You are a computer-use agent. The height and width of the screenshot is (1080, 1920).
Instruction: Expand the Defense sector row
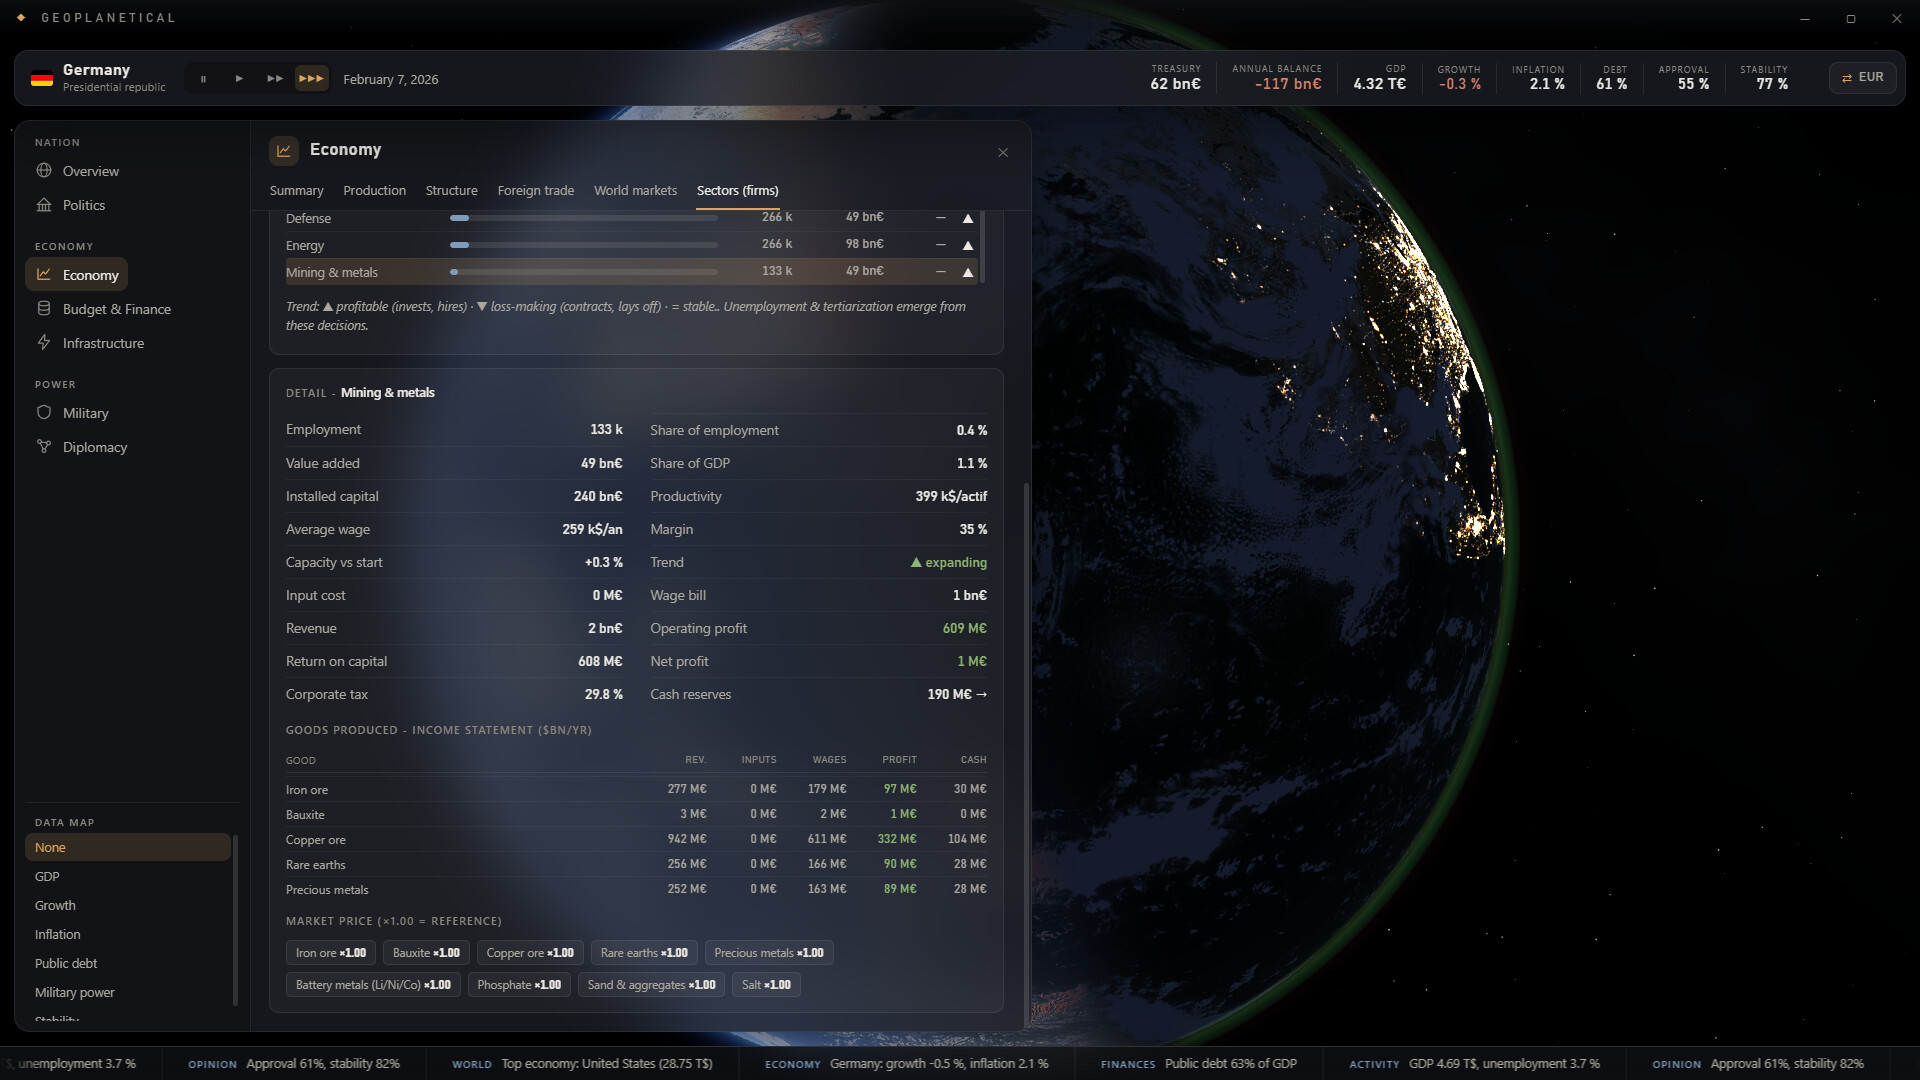[x=631, y=218]
